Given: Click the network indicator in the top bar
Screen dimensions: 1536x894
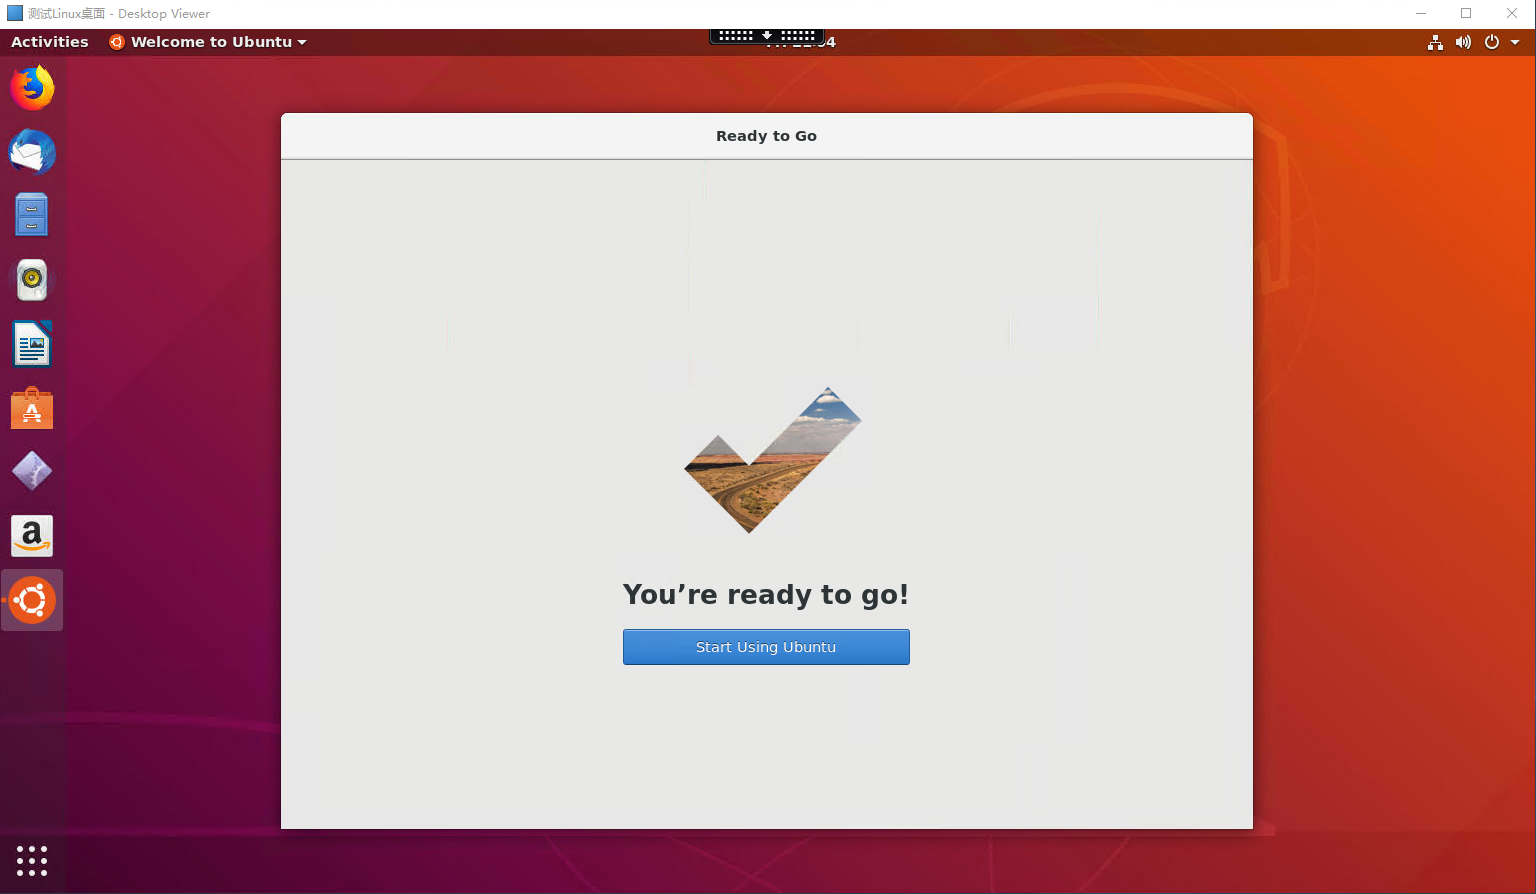Looking at the screenshot, I should 1435,42.
